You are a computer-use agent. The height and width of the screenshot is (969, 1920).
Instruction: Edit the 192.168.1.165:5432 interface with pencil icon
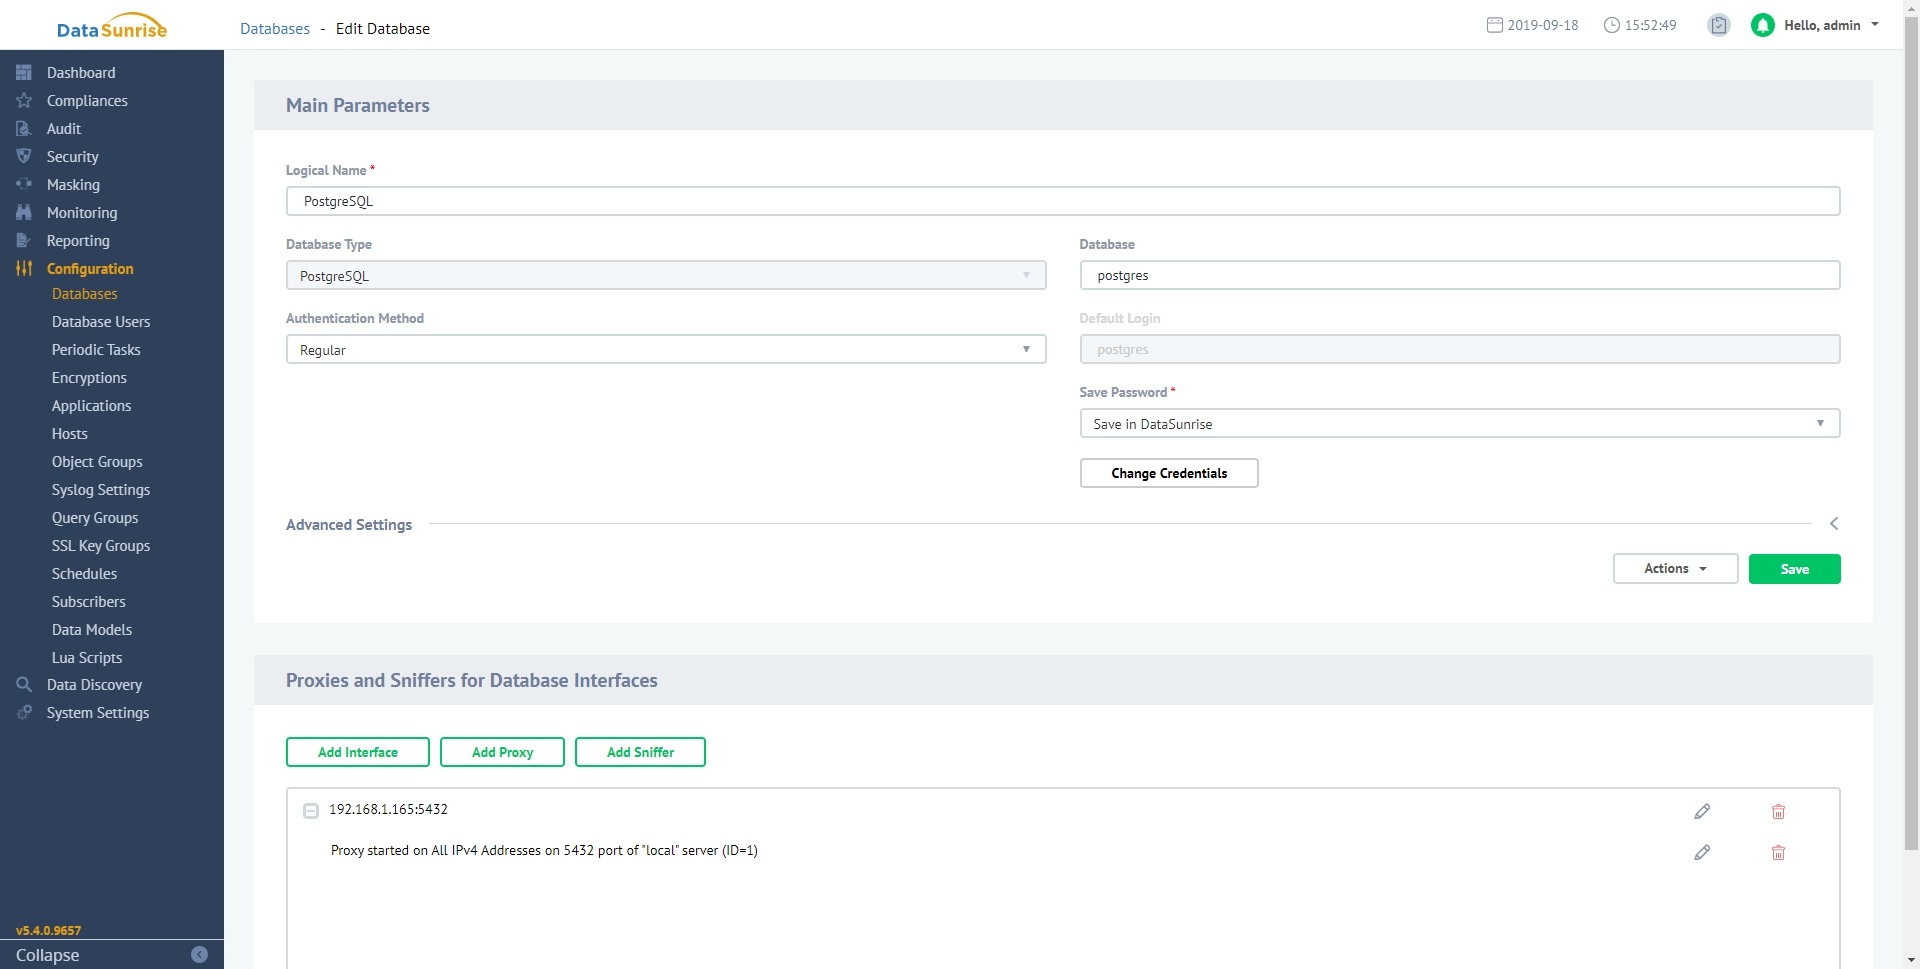(1702, 811)
